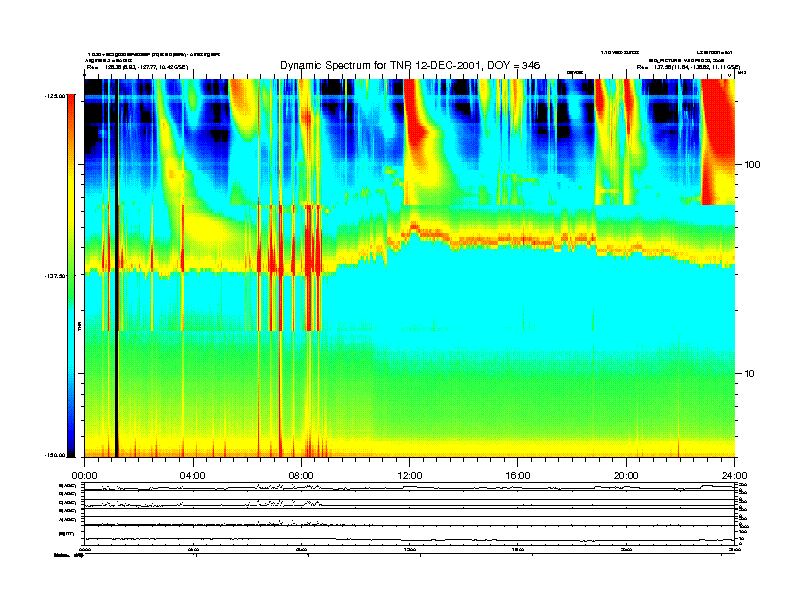
Task: Click the -137.50 colorbar midpoint label
Action: (x=55, y=276)
